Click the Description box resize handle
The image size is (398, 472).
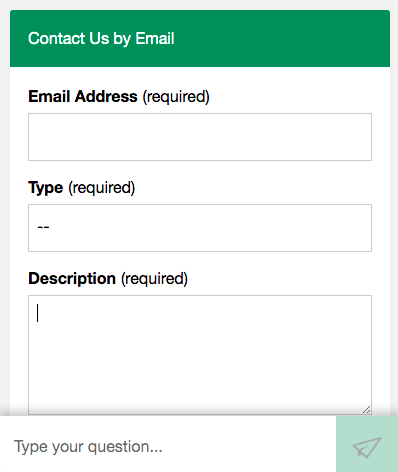[367, 410]
